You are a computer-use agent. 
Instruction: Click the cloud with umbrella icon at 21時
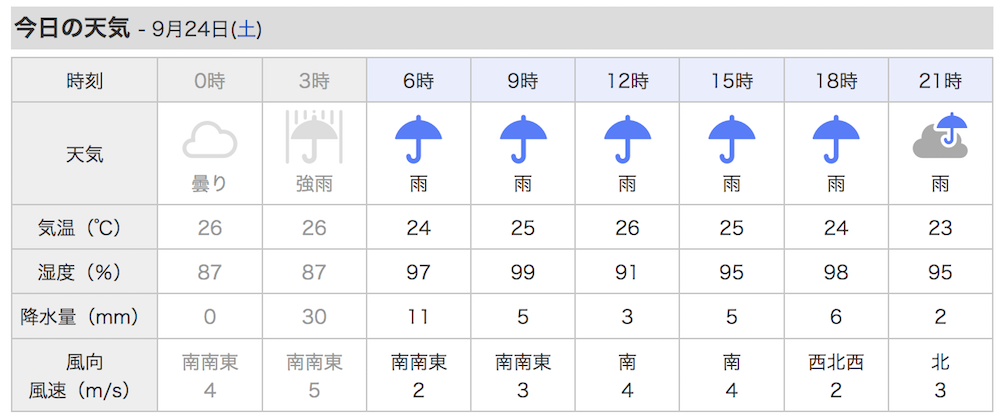click(x=941, y=136)
